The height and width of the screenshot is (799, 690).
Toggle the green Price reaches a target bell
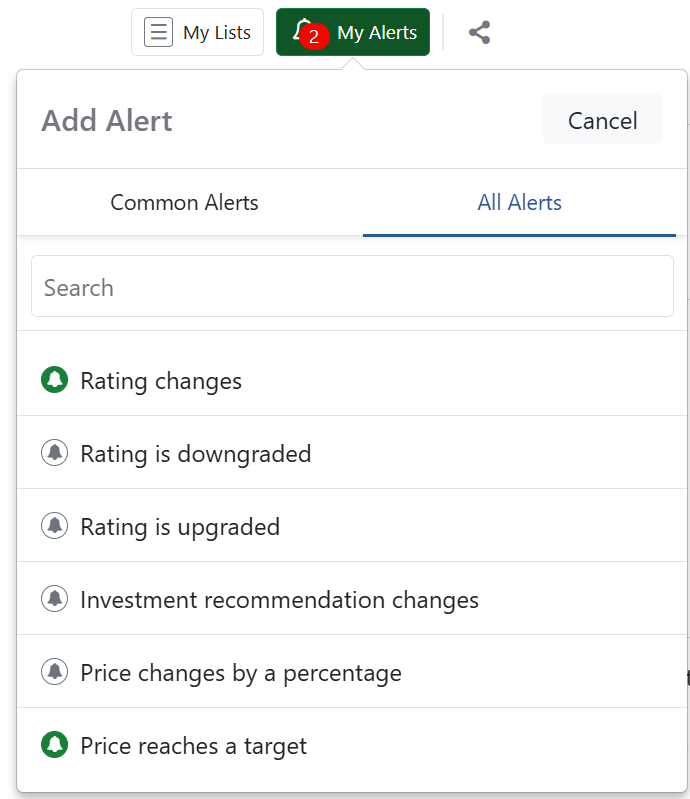point(55,744)
